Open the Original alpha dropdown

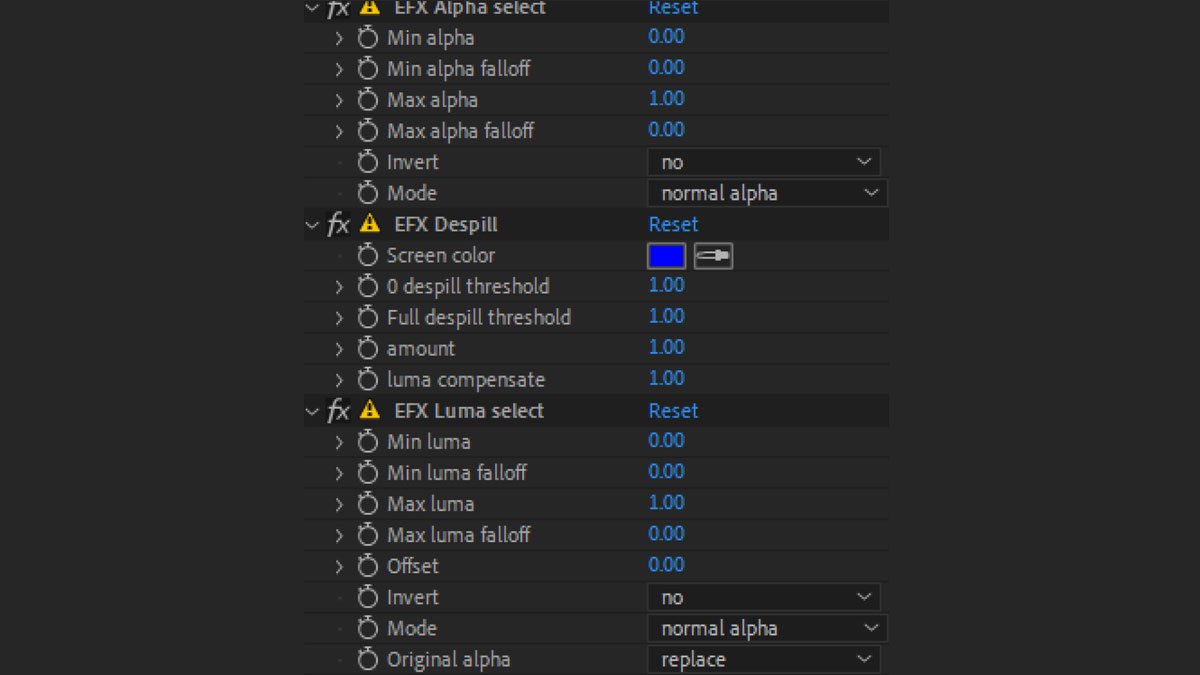[x=765, y=658]
